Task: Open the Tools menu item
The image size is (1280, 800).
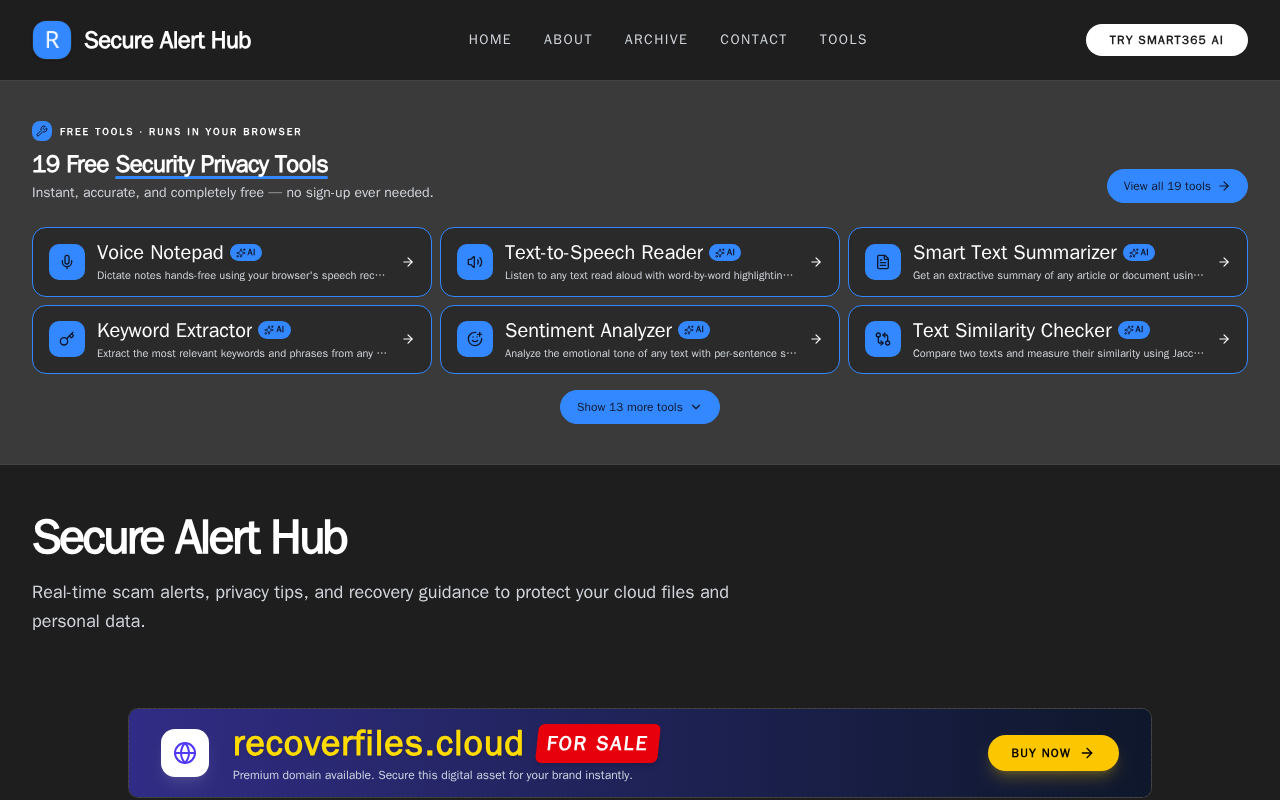Action: point(843,40)
